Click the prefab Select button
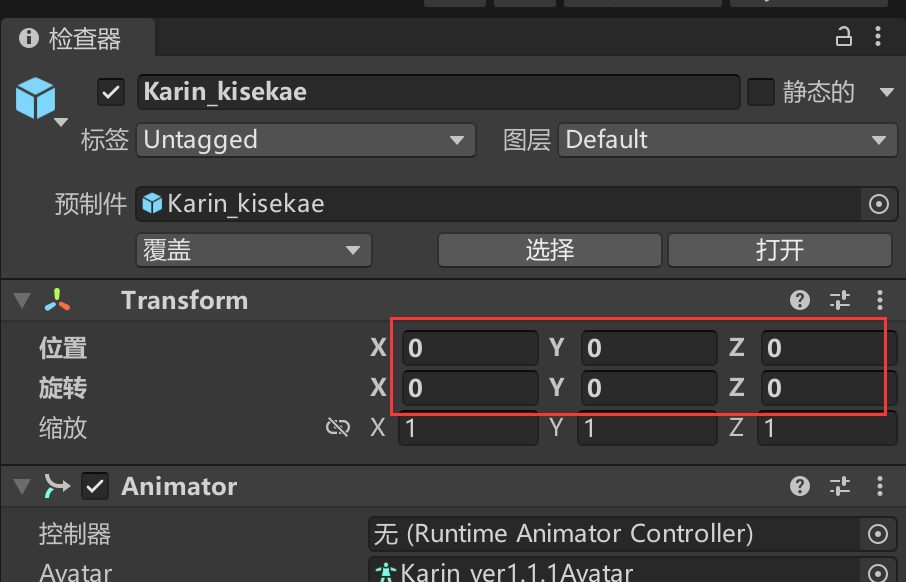 click(549, 250)
